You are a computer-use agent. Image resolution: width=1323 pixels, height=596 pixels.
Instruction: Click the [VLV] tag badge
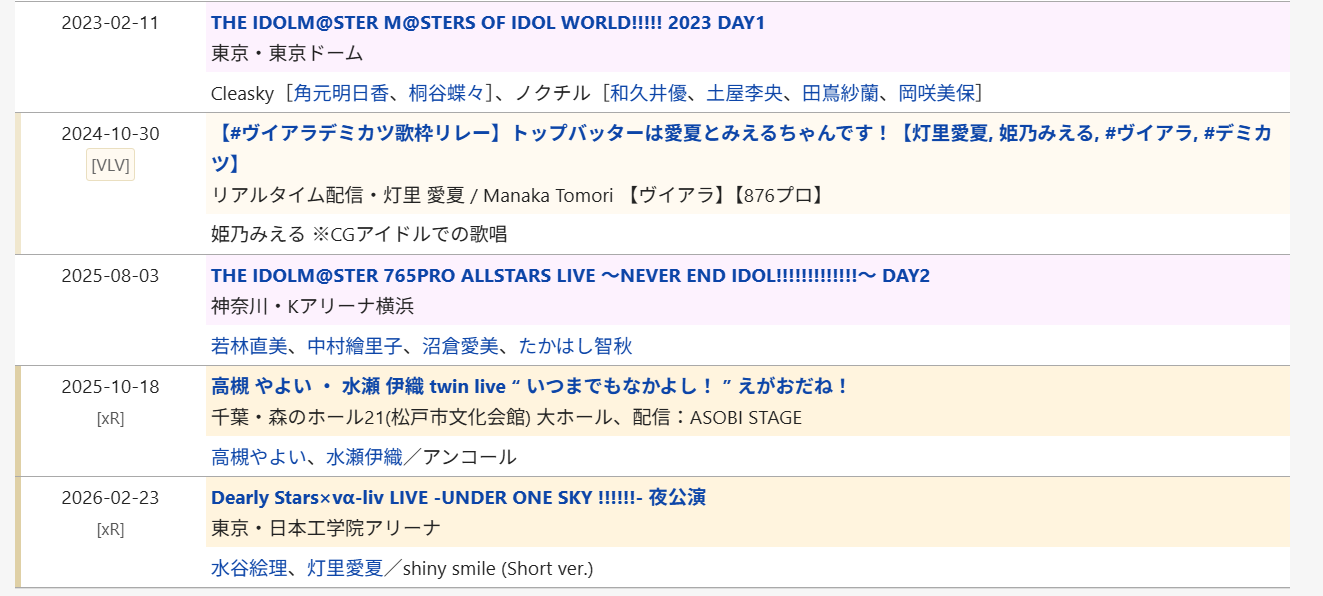click(110, 166)
